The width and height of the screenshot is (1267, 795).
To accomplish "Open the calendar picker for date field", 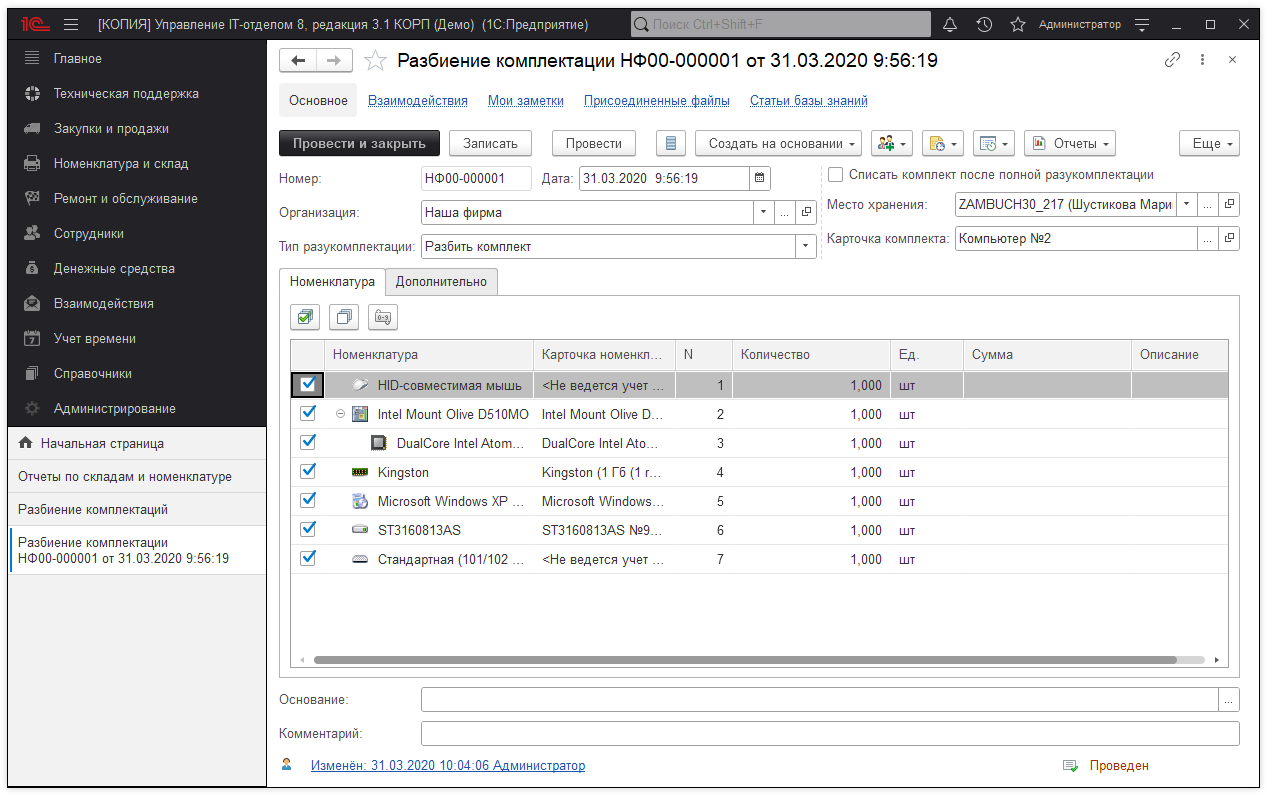I will 760,179.
